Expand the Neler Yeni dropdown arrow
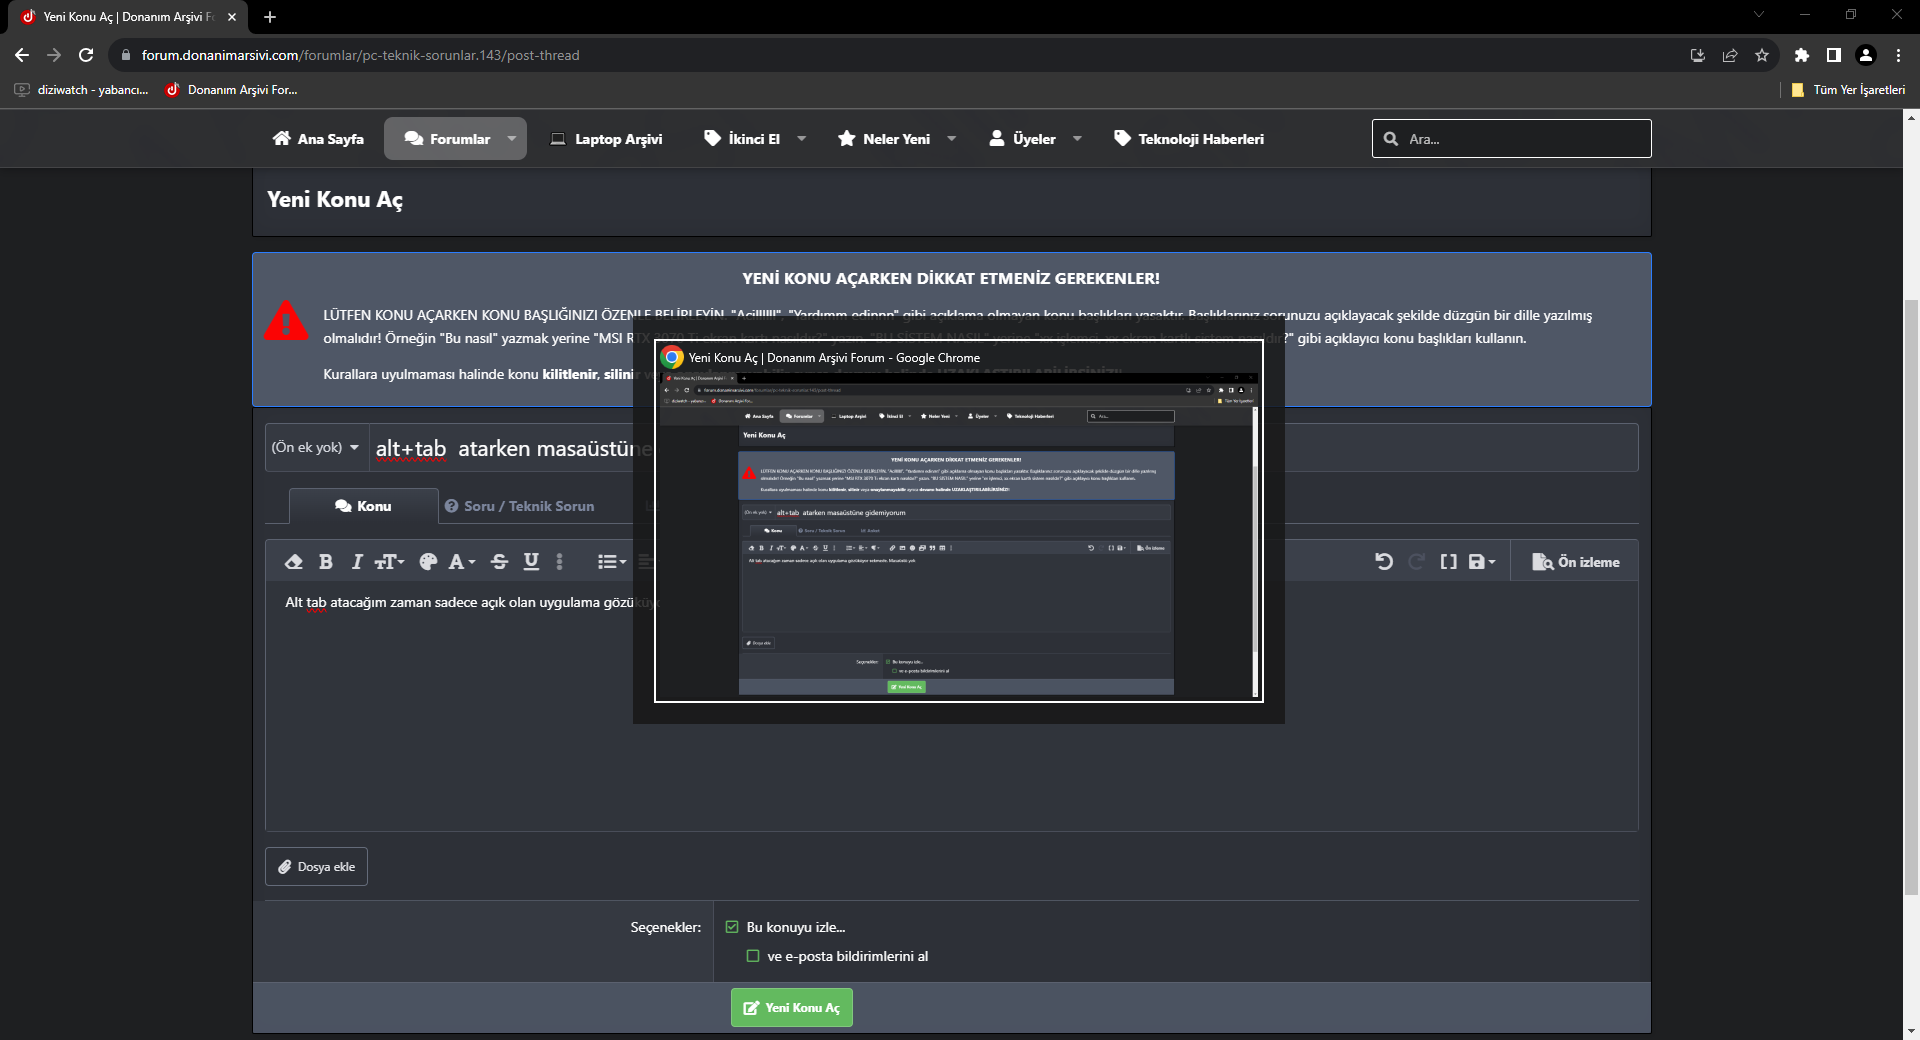 point(952,139)
